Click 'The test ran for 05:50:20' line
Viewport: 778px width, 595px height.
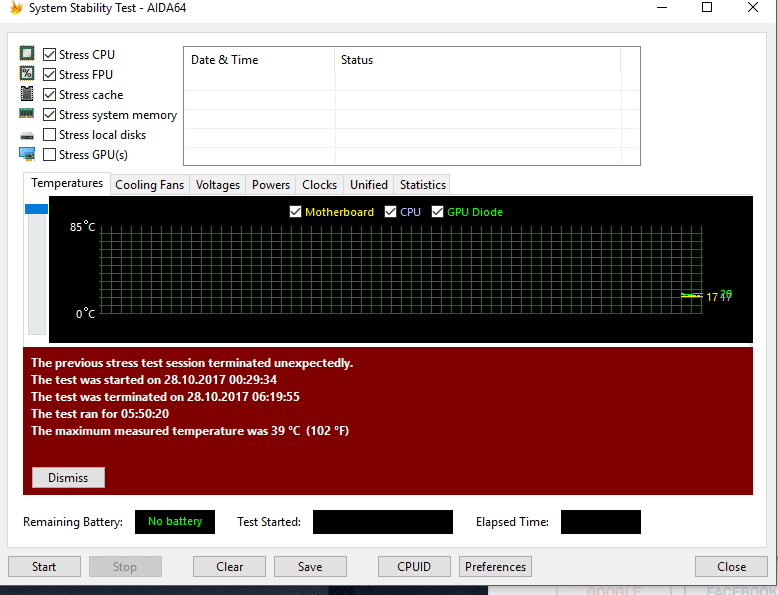point(100,414)
